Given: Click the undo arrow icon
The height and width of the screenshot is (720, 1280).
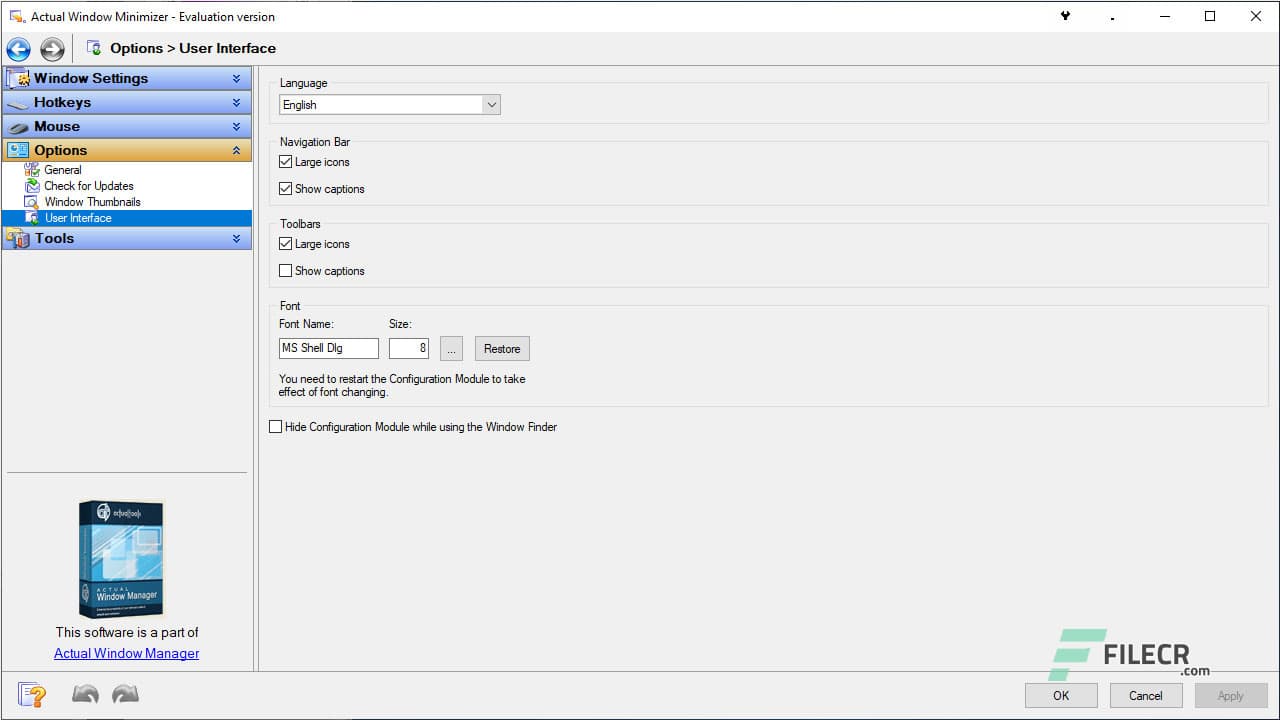Looking at the screenshot, I should tap(85, 693).
